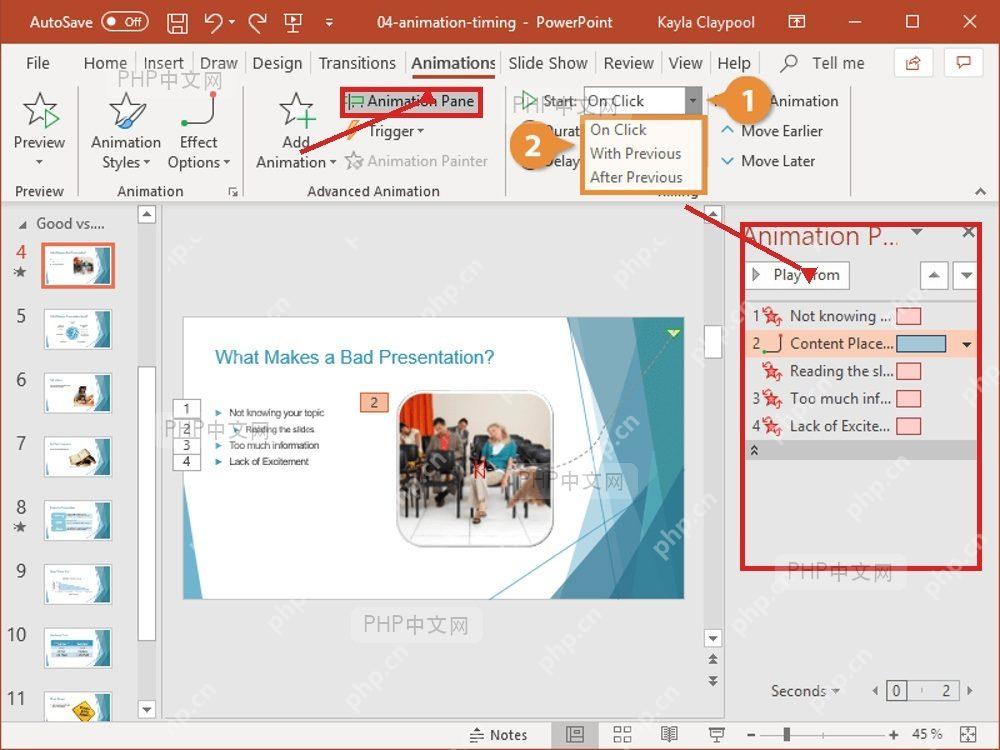Undo the last action

[x=213, y=23]
